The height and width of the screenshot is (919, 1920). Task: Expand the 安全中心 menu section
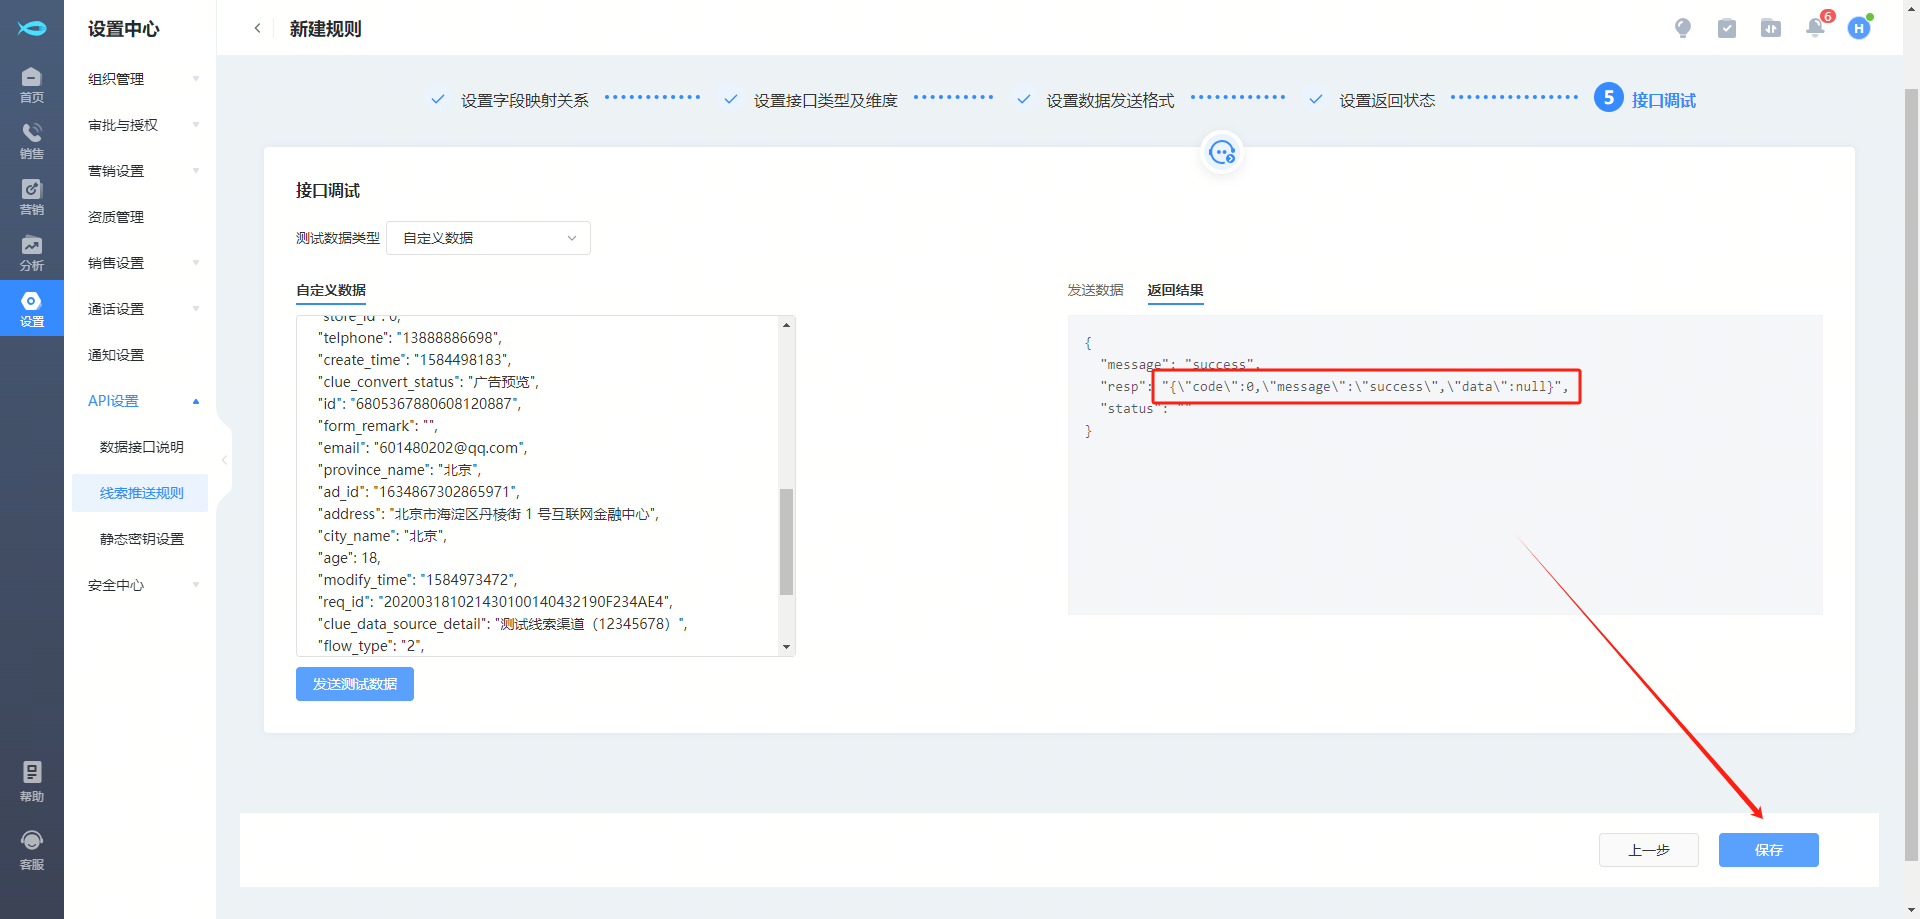143,585
